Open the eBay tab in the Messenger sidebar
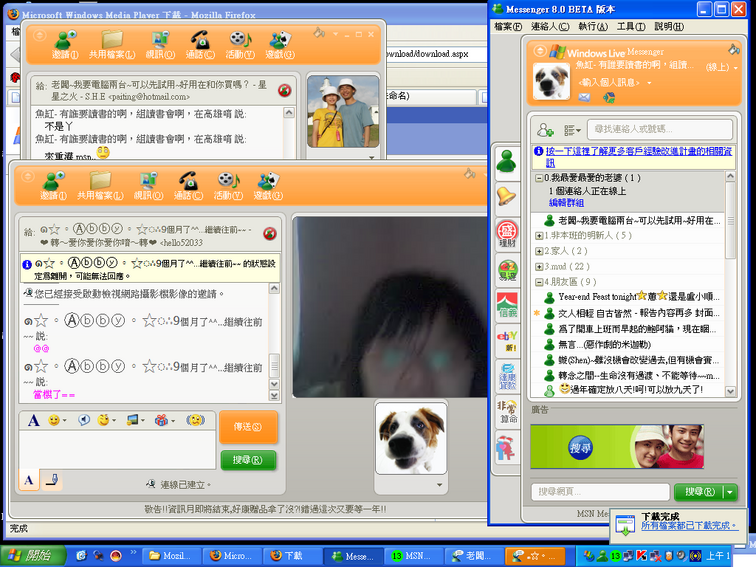Viewport: 756px width, 567px height. (x=507, y=338)
